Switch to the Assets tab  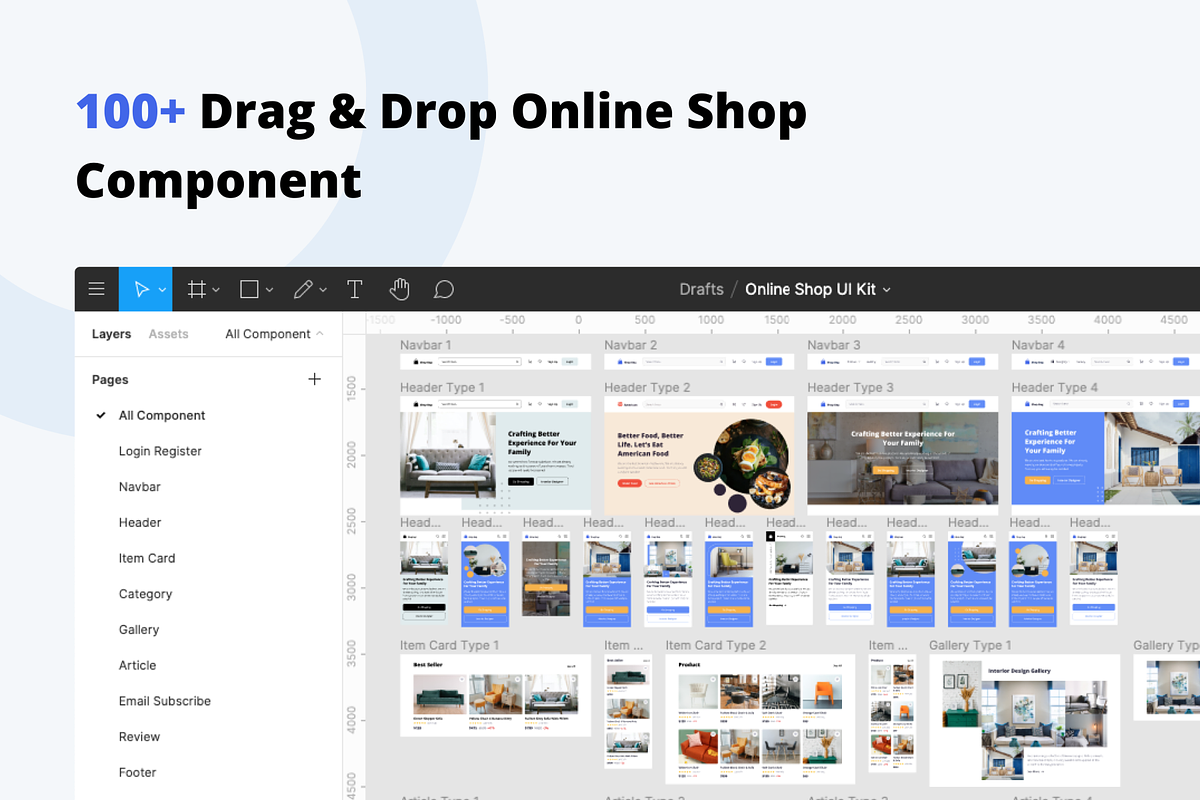click(x=168, y=334)
